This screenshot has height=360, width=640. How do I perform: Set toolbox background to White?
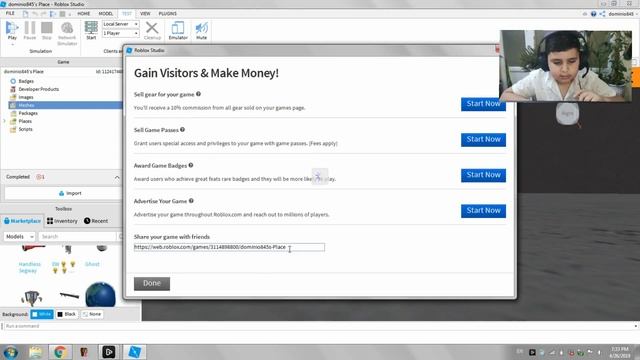click(x=42, y=314)
